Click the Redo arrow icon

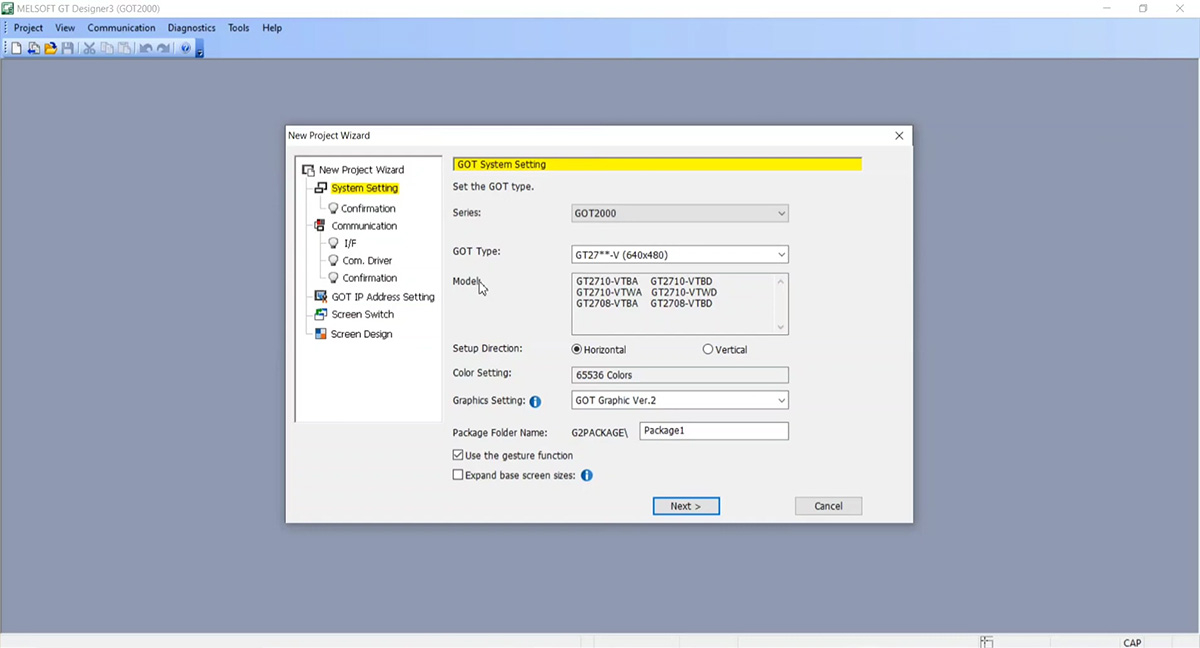[x=163, y=48]
